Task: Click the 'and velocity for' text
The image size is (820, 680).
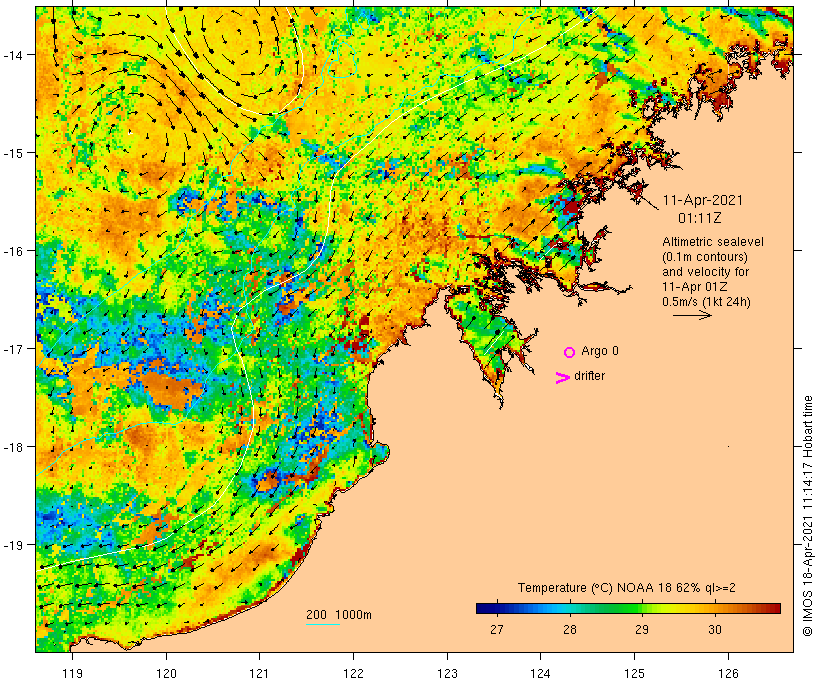Action: [x=705, y=272]
